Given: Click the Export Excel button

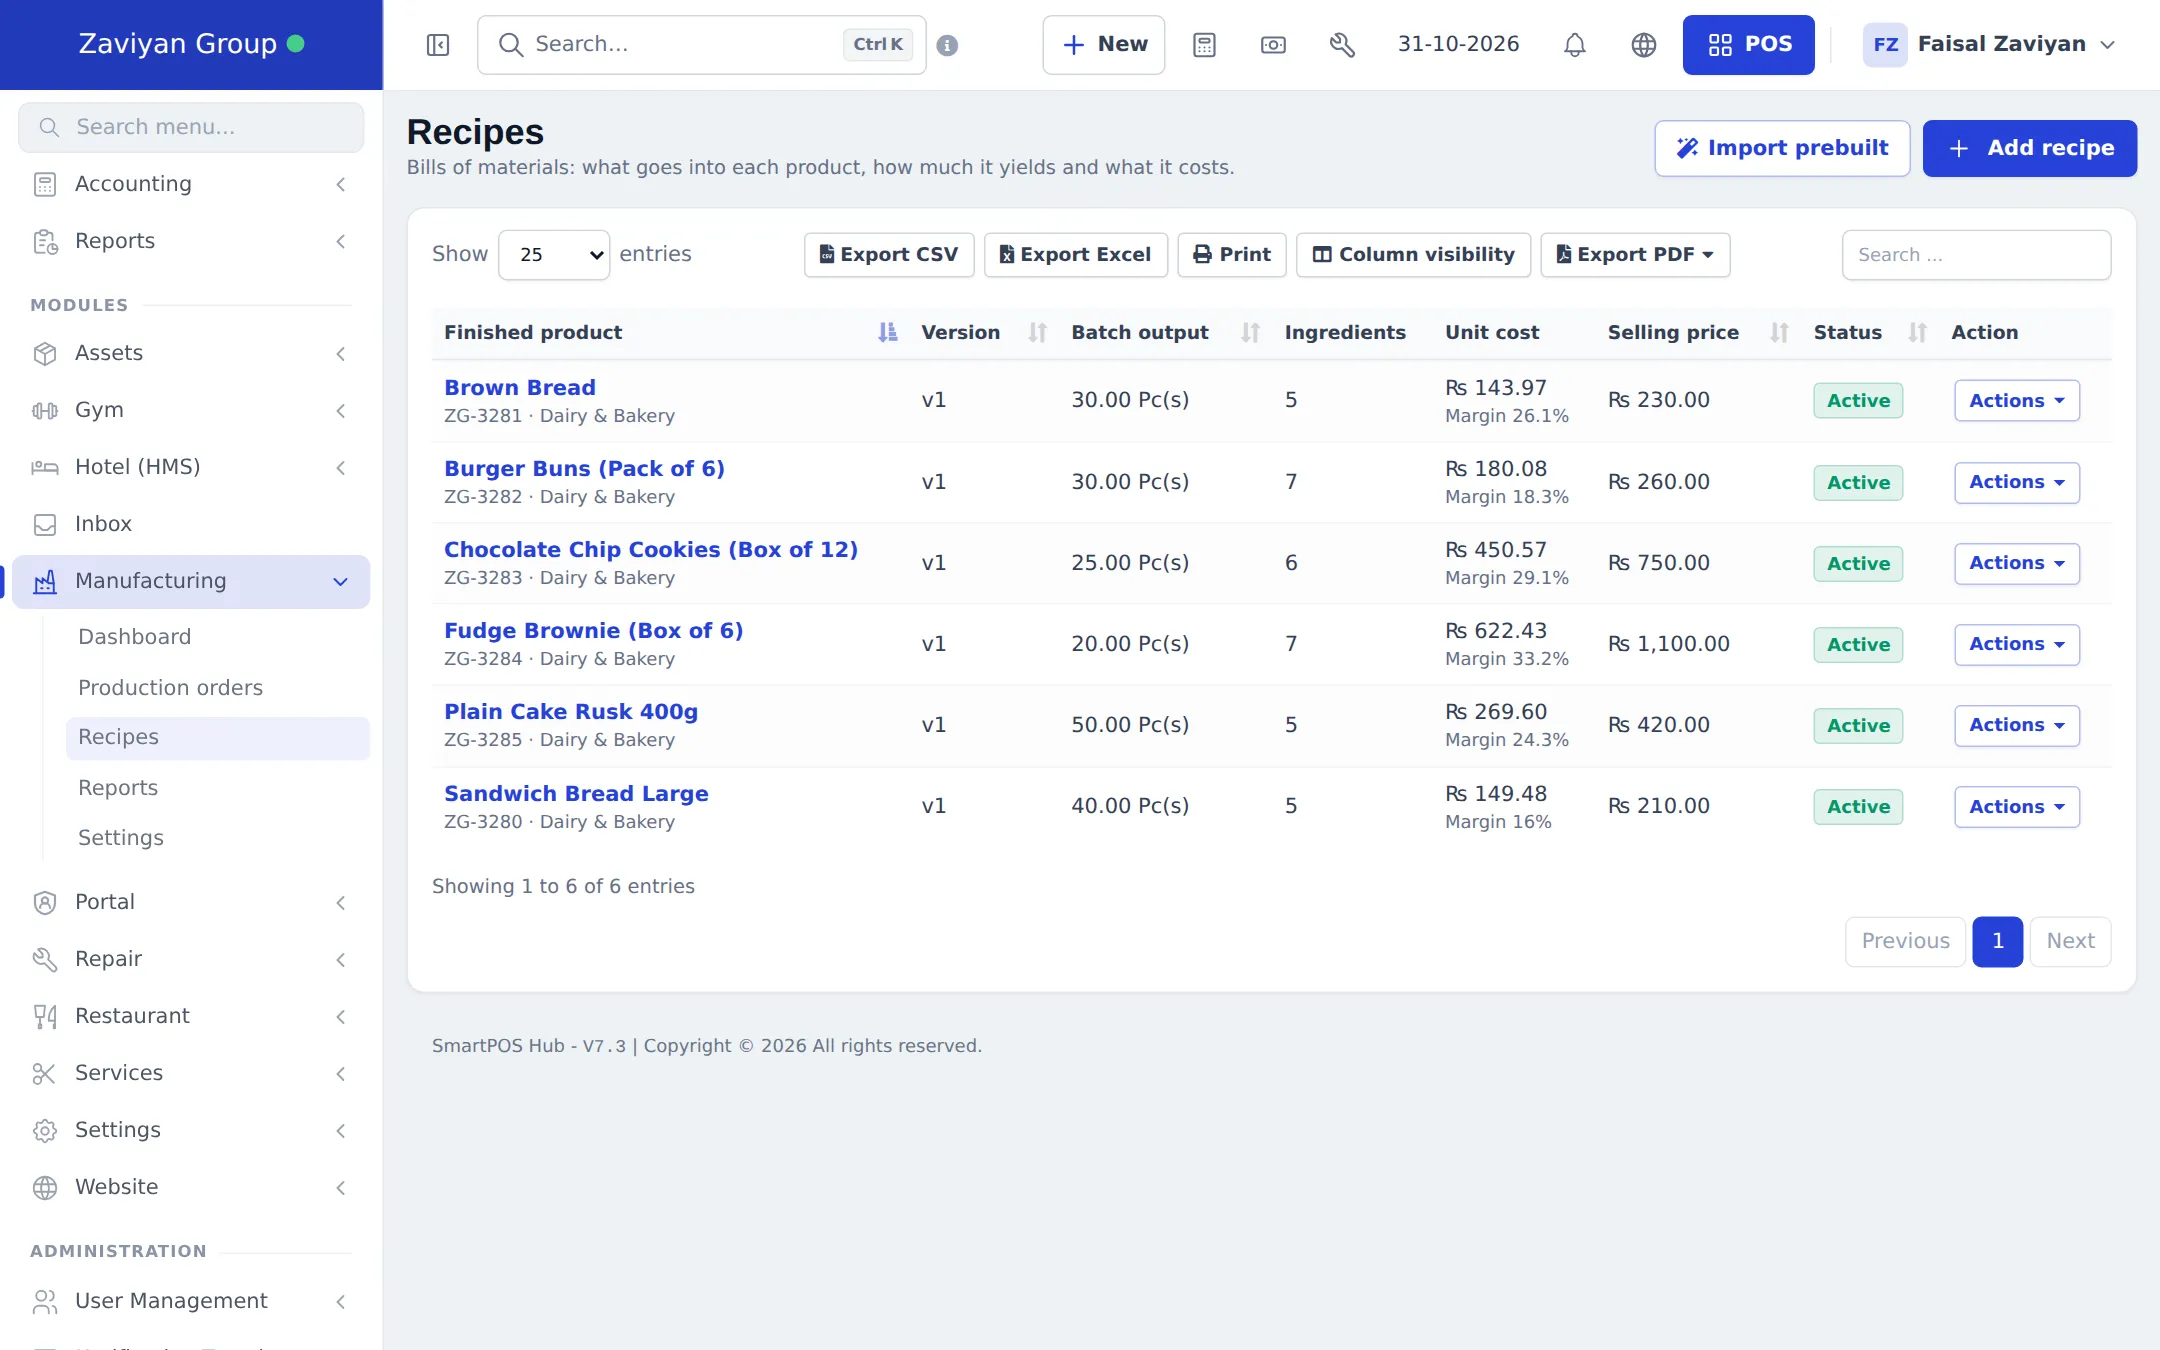Looking at the screenshot, I should 1075,255.
